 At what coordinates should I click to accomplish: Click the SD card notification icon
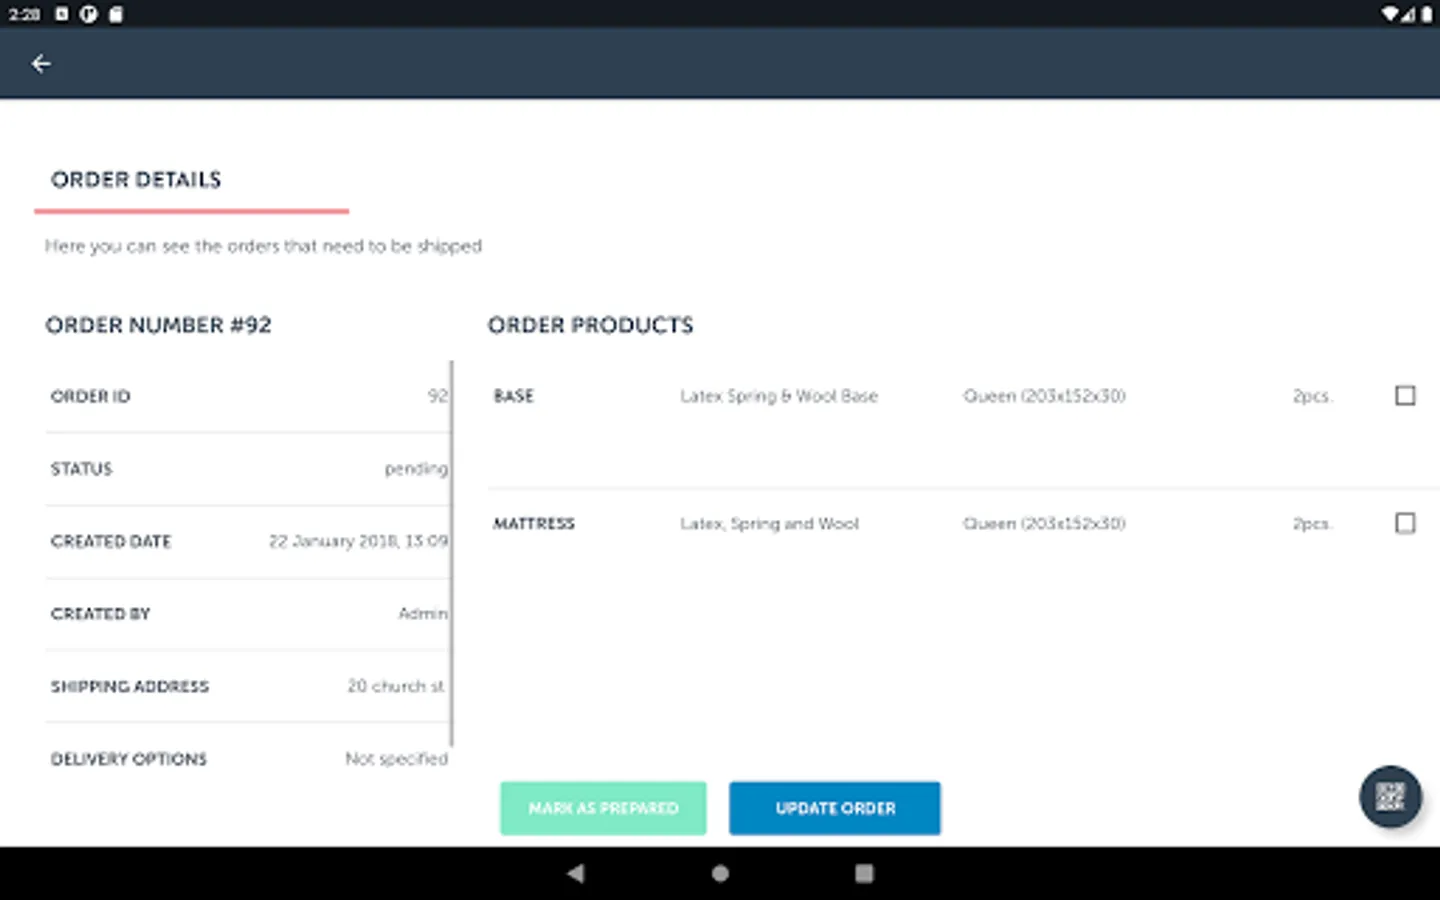pyautogui.click(x=116, y=14)
